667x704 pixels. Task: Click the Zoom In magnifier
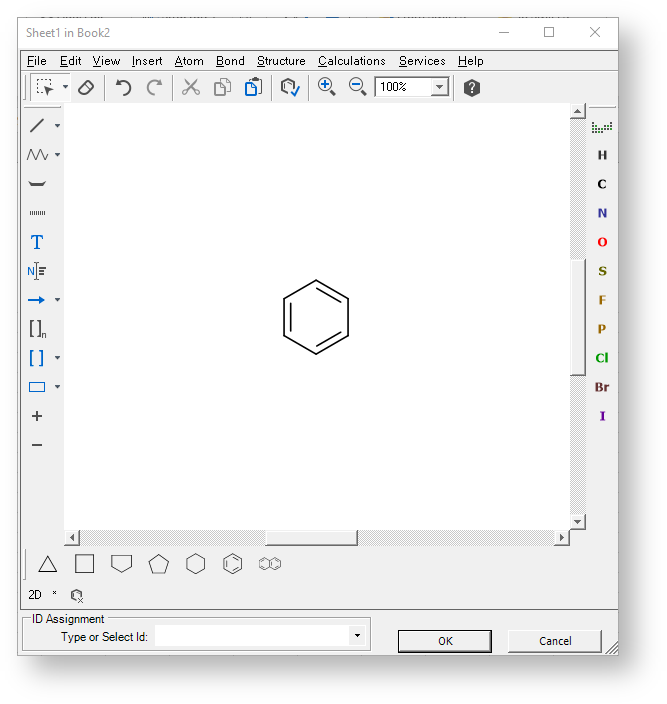click(x=326, y=87)
